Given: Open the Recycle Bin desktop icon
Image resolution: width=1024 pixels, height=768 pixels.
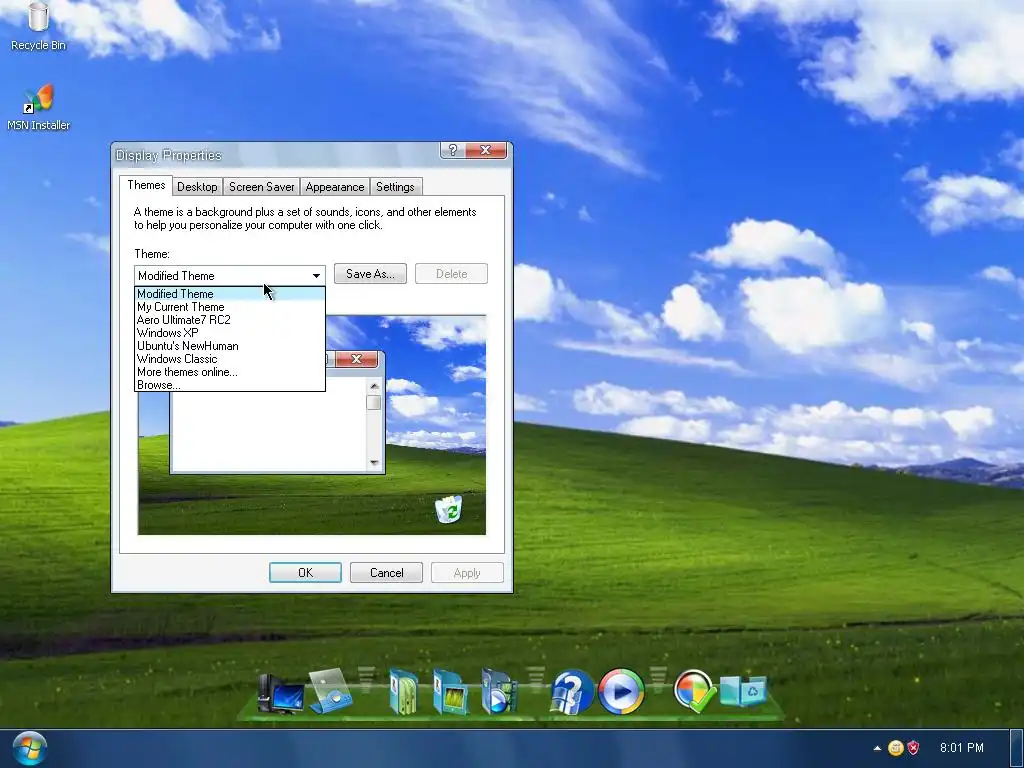Looking at the screenshot, I should pyautogui.click(x=38, y=26).
